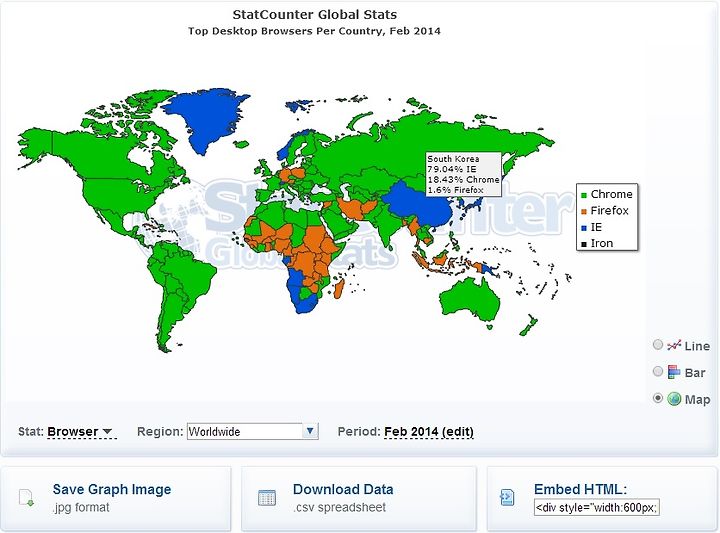Click the embed HTML code input field
The width and height of the screenshot is (720, 533).
click(596, 507)
